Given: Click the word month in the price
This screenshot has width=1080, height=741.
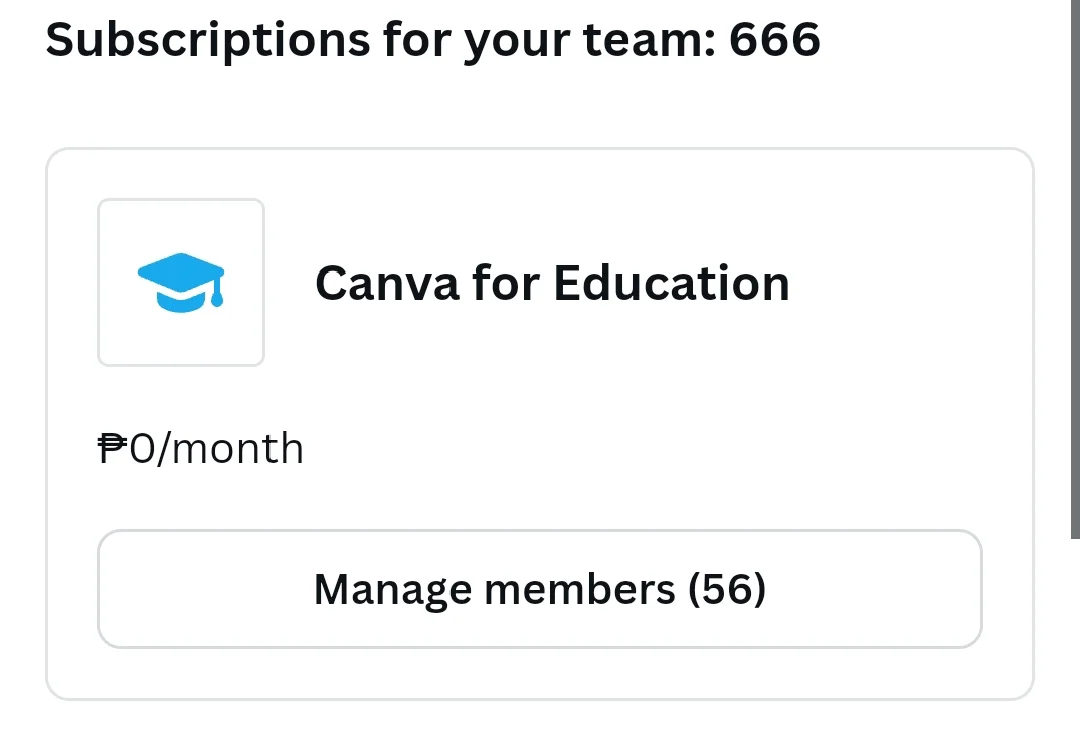Looking at the screenshot, I should pos(236,449).
